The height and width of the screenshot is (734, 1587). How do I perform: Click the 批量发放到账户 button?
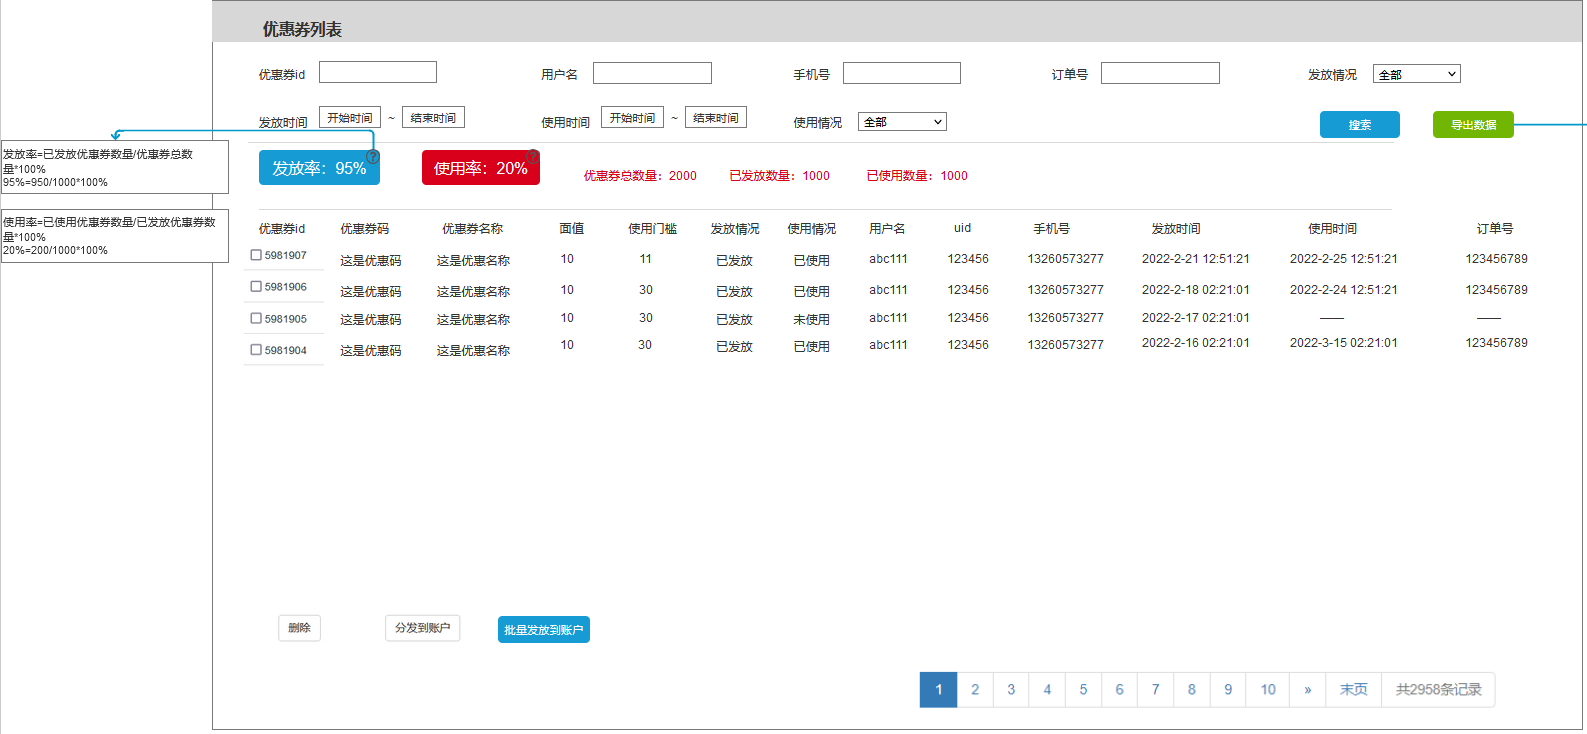click(544, 630)
